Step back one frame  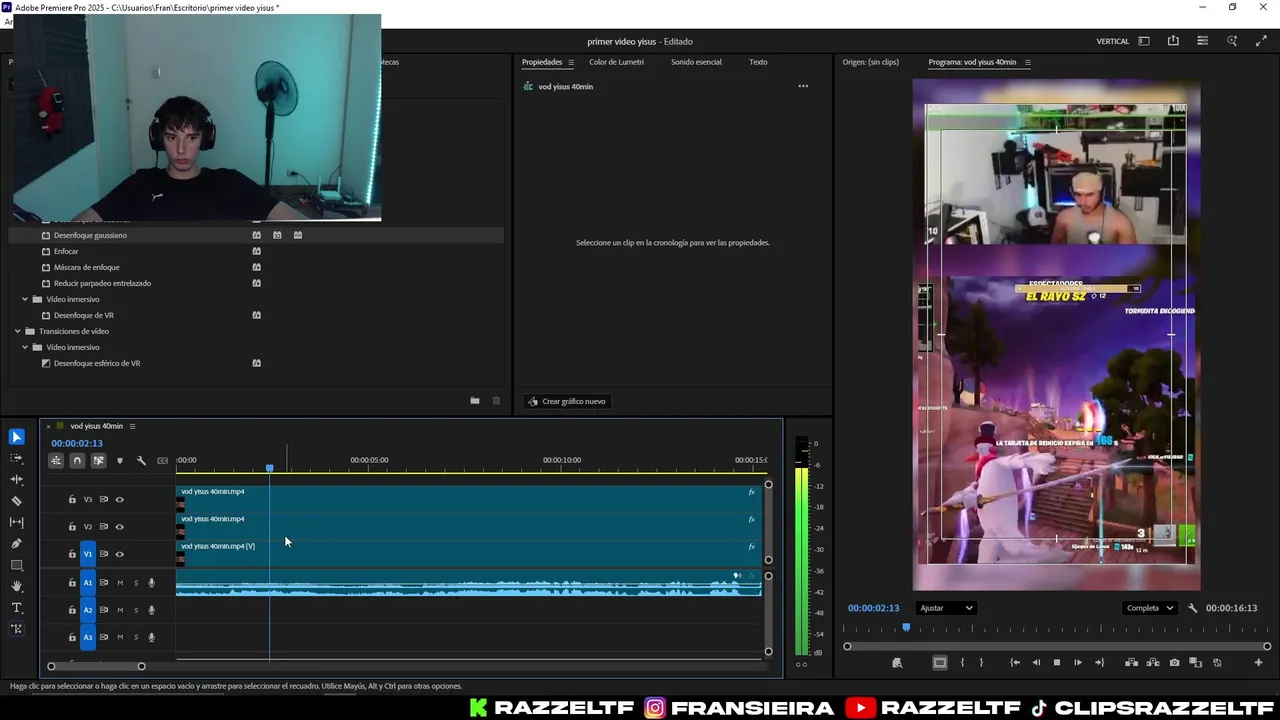1036,663
